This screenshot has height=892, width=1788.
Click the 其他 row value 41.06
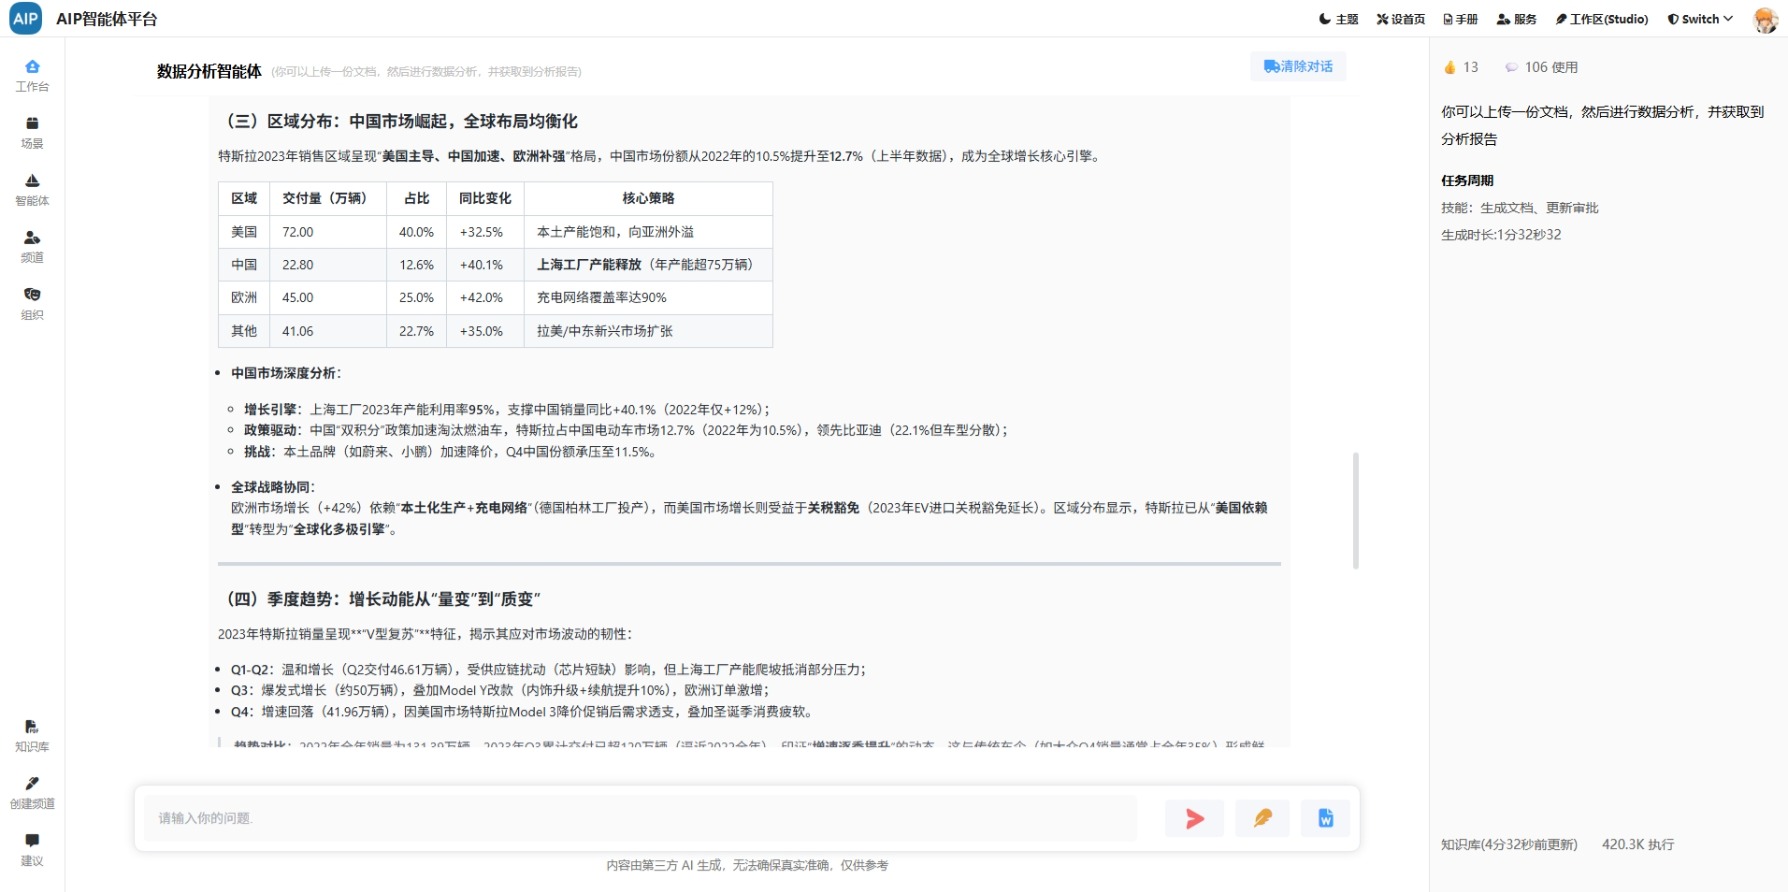pos(298,331)
